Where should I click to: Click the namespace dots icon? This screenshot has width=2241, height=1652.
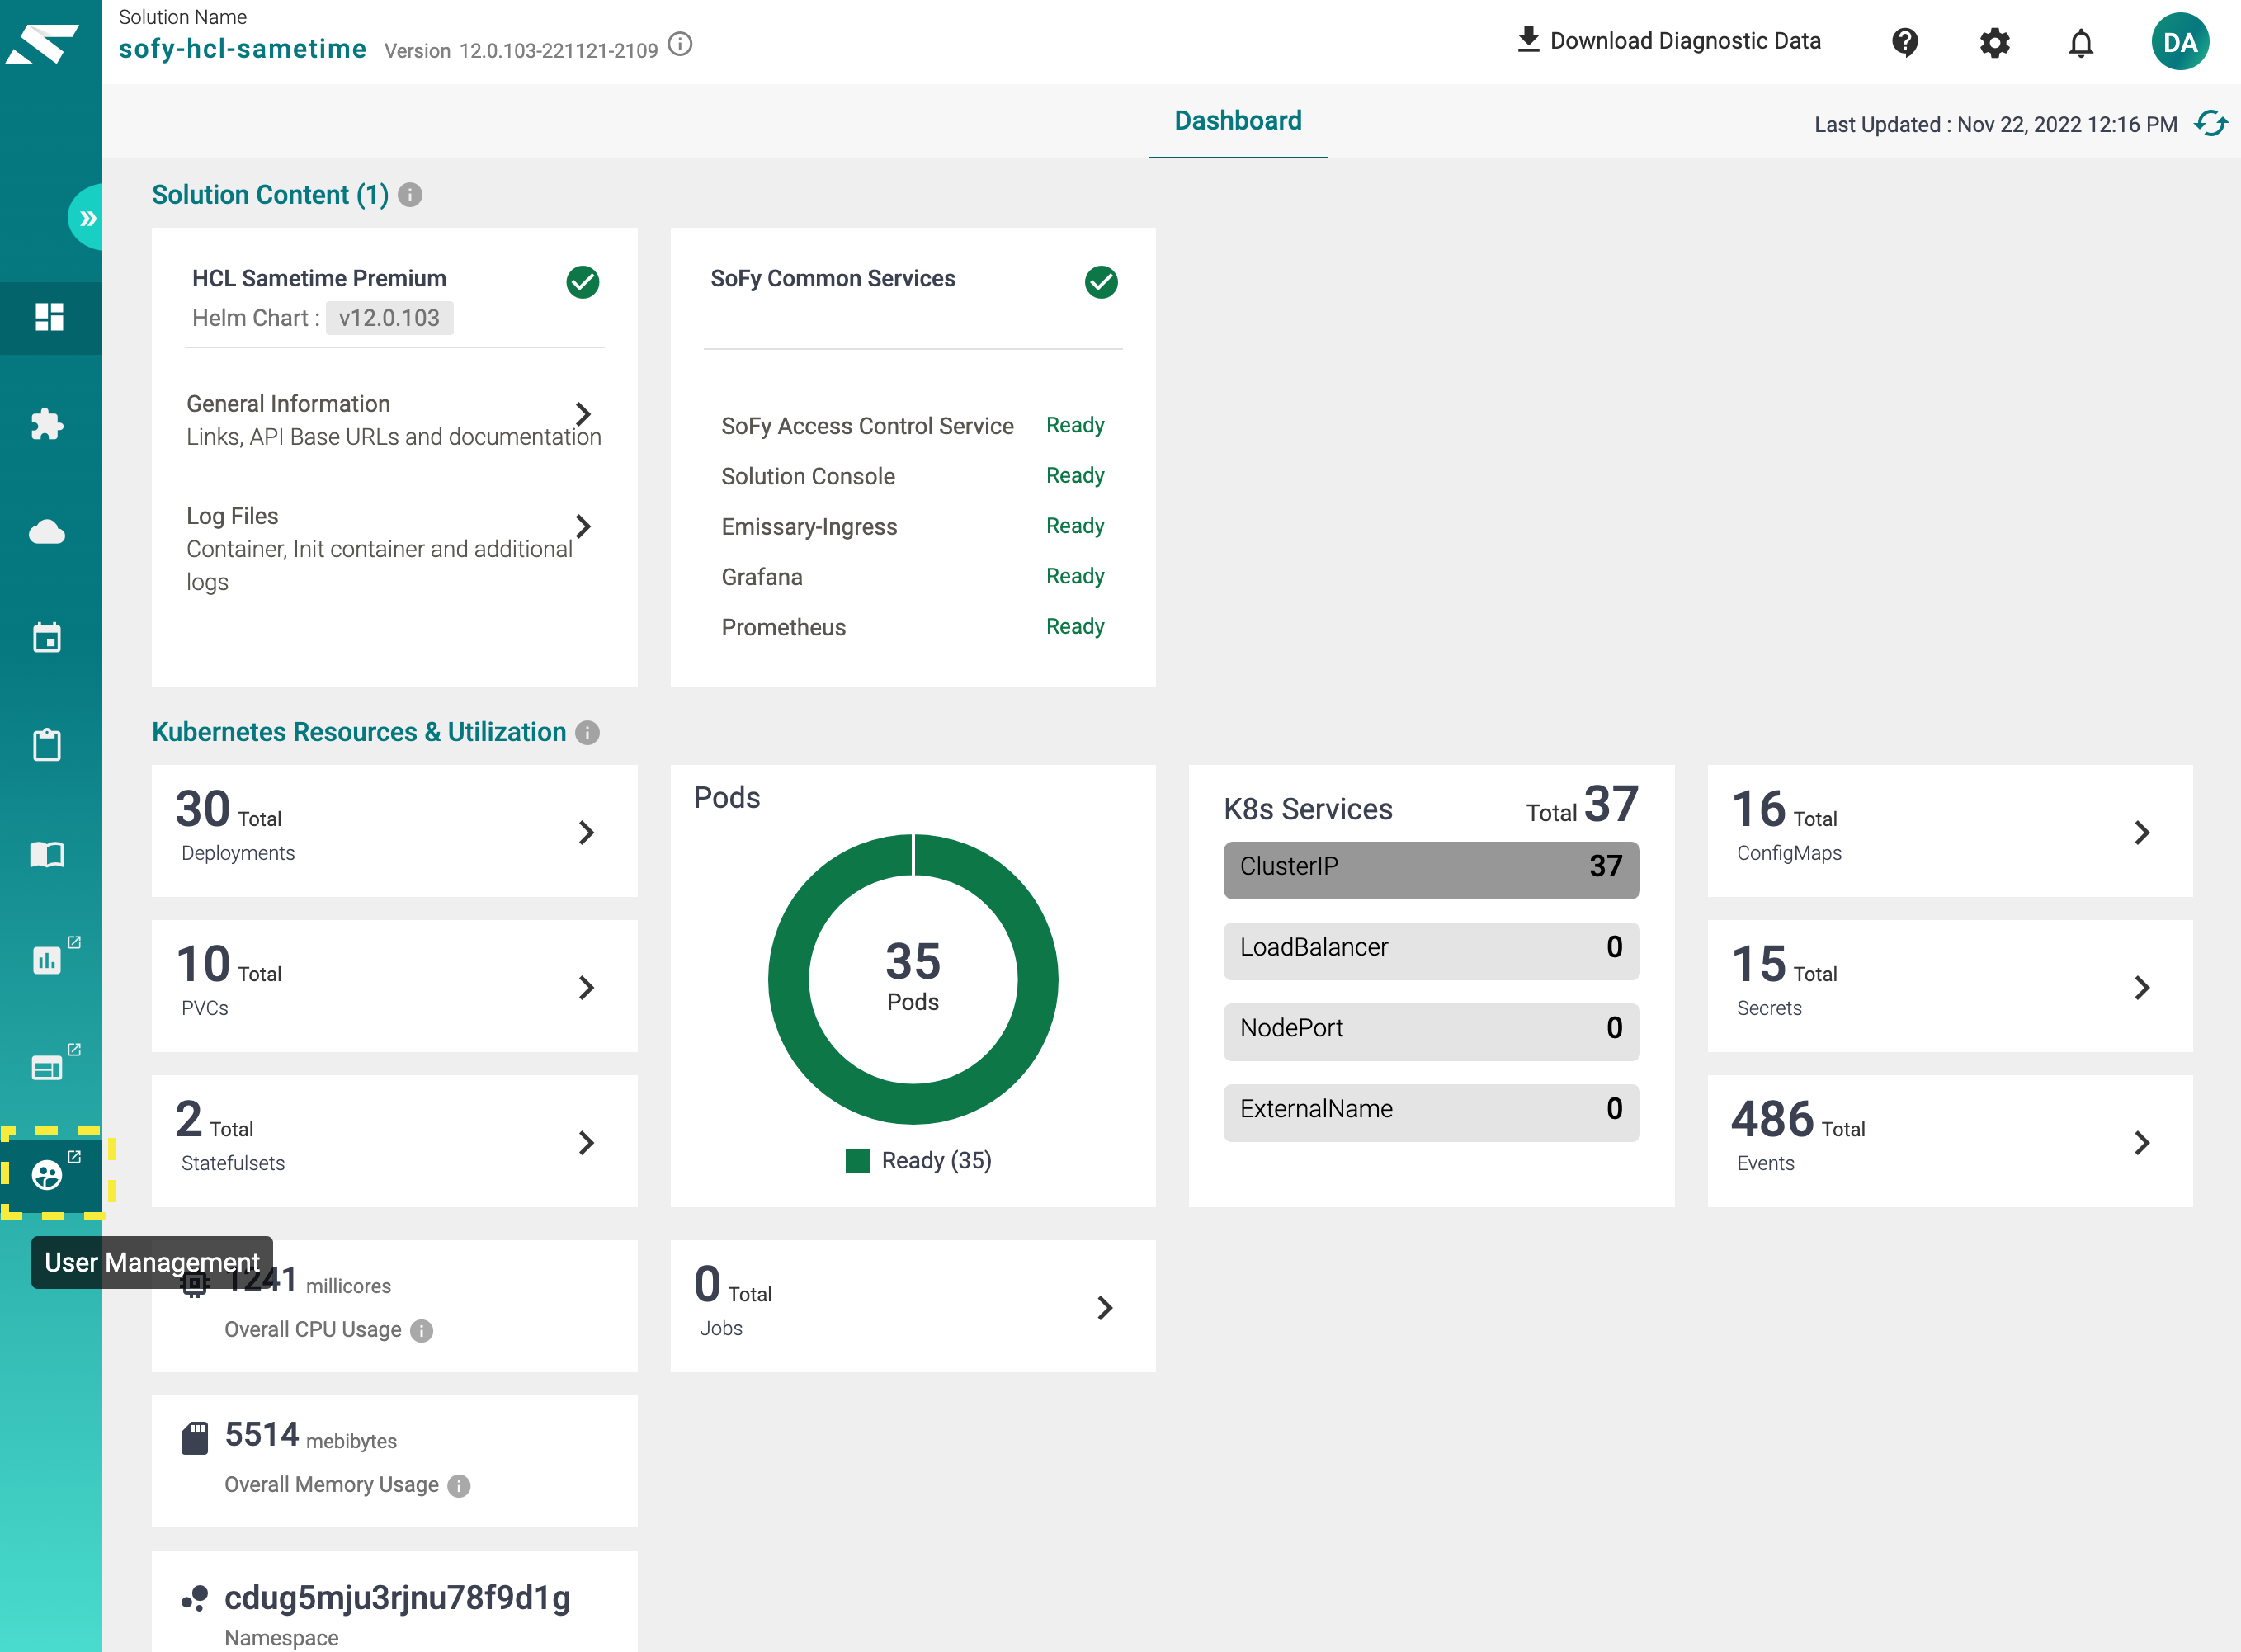coord(195,1597)
